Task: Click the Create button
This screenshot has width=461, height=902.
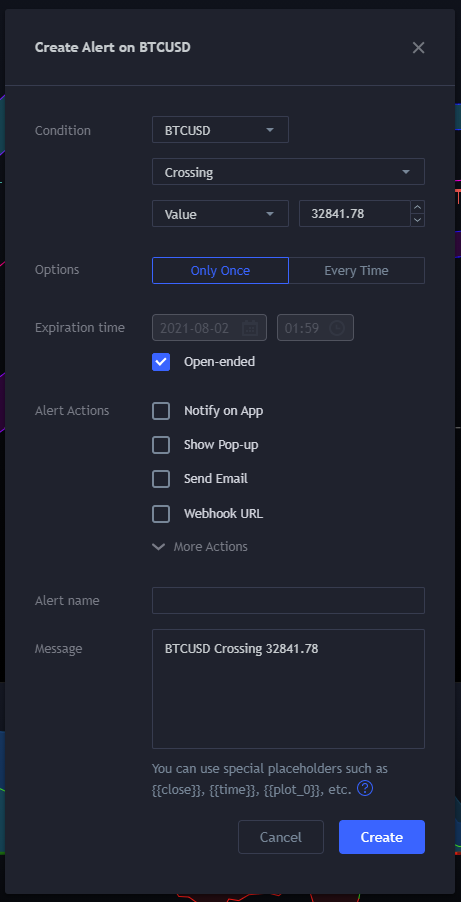Action: [x=382, y=837]
